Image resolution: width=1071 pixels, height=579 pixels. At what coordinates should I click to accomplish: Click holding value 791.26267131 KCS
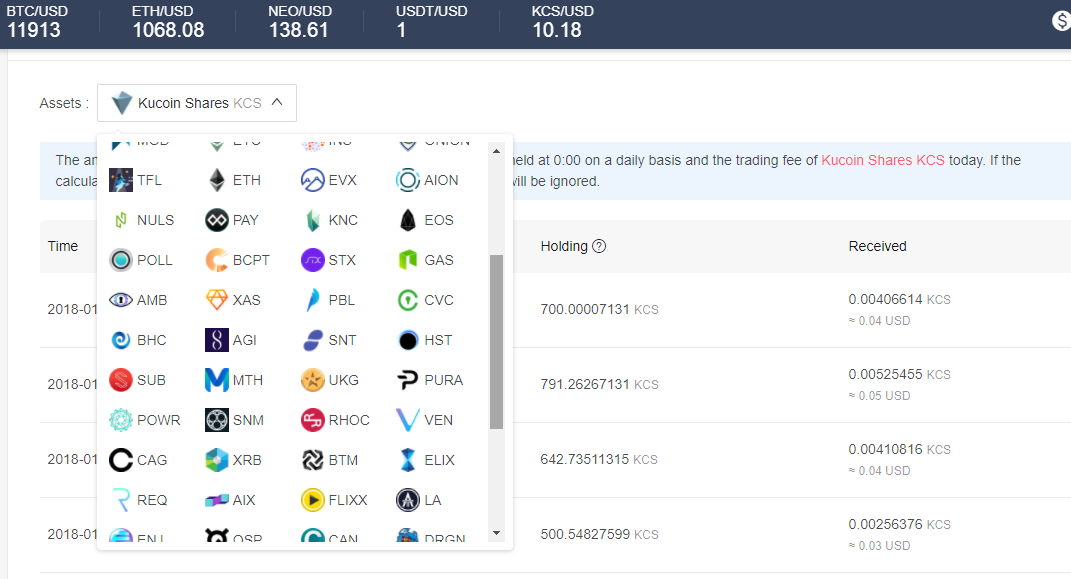point(600,384)
